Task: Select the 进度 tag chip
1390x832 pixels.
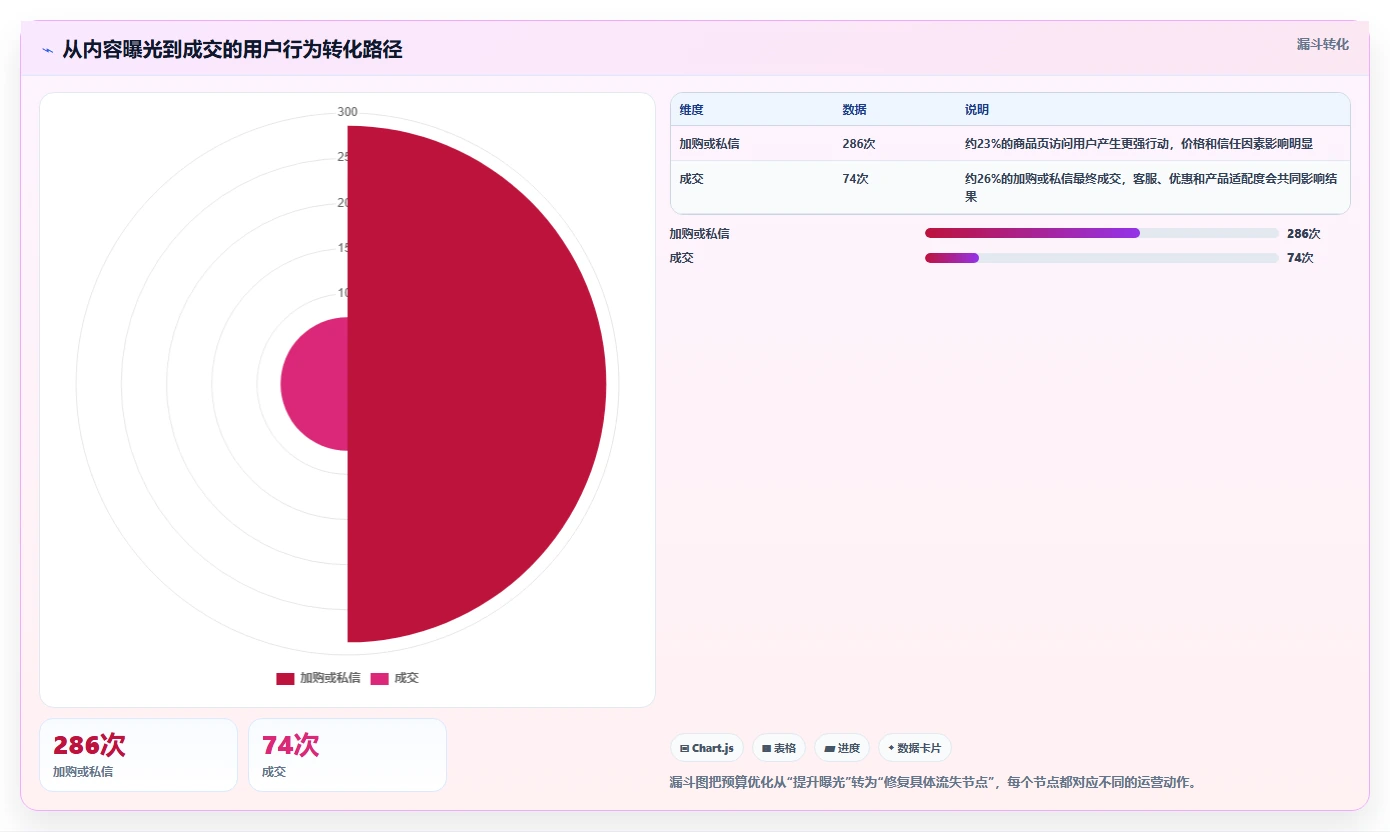Action: (x=842, y=748)
